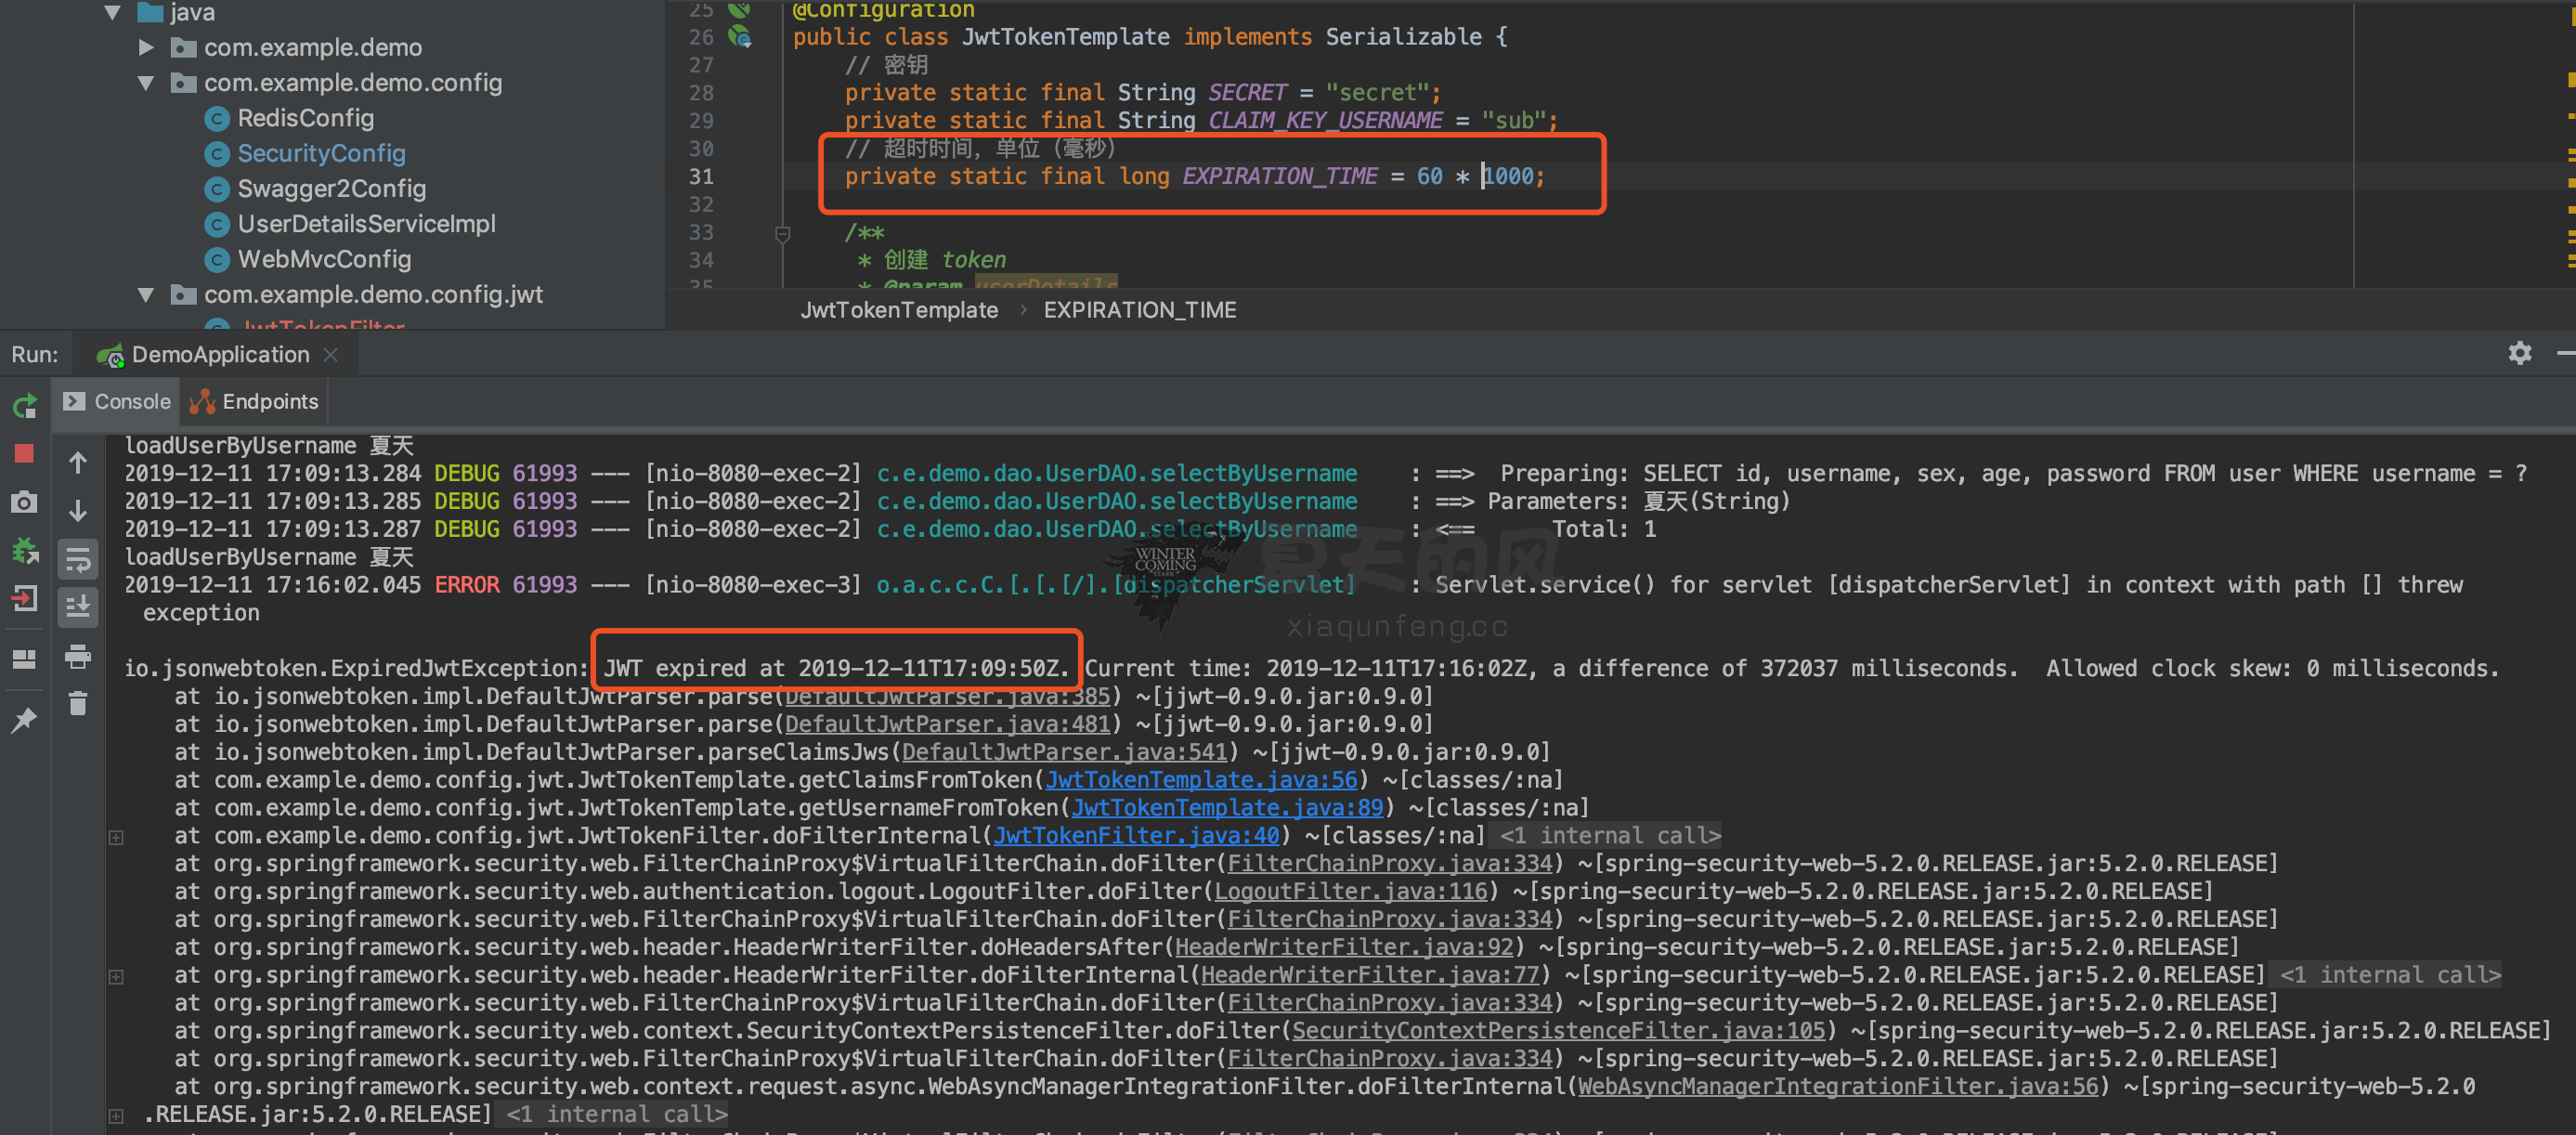This screenshot has height=1135, width=2576.
Task: Expand internal call after JwtTokenFilter.java:40
Action: pyautogui.click(x=1610, y=835)
